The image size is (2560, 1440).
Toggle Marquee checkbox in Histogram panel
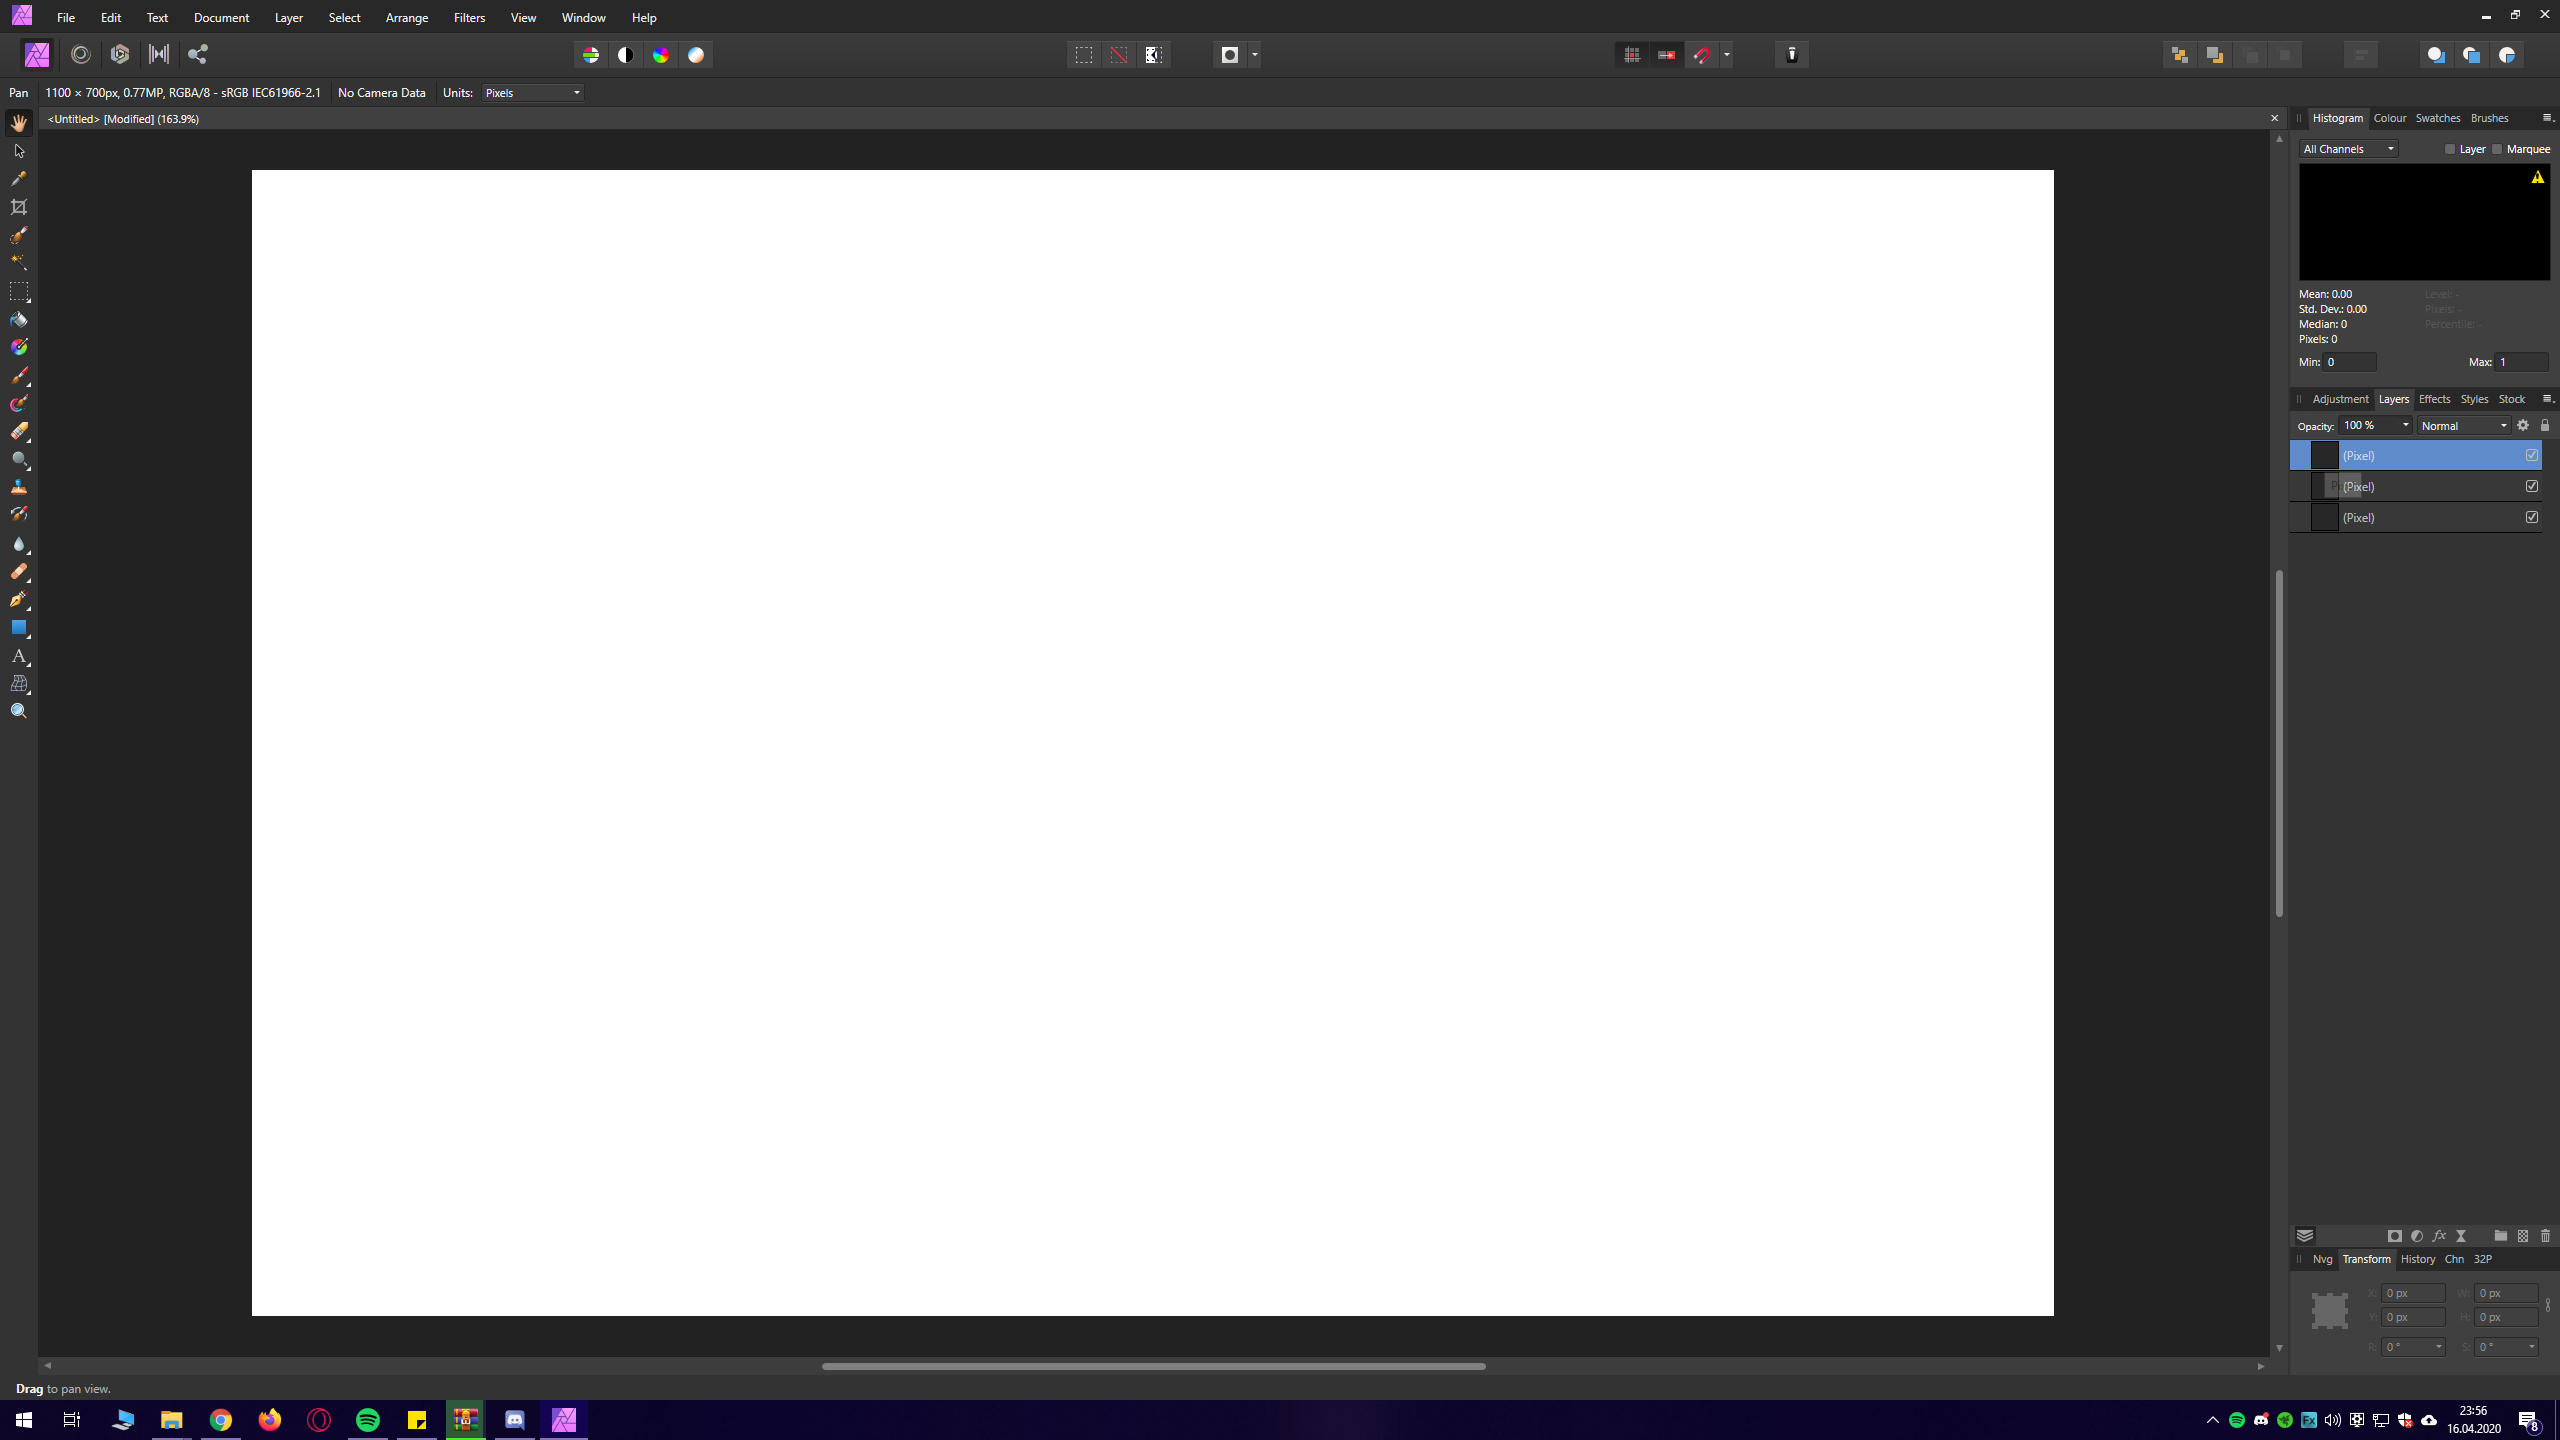coord(2497,149)
